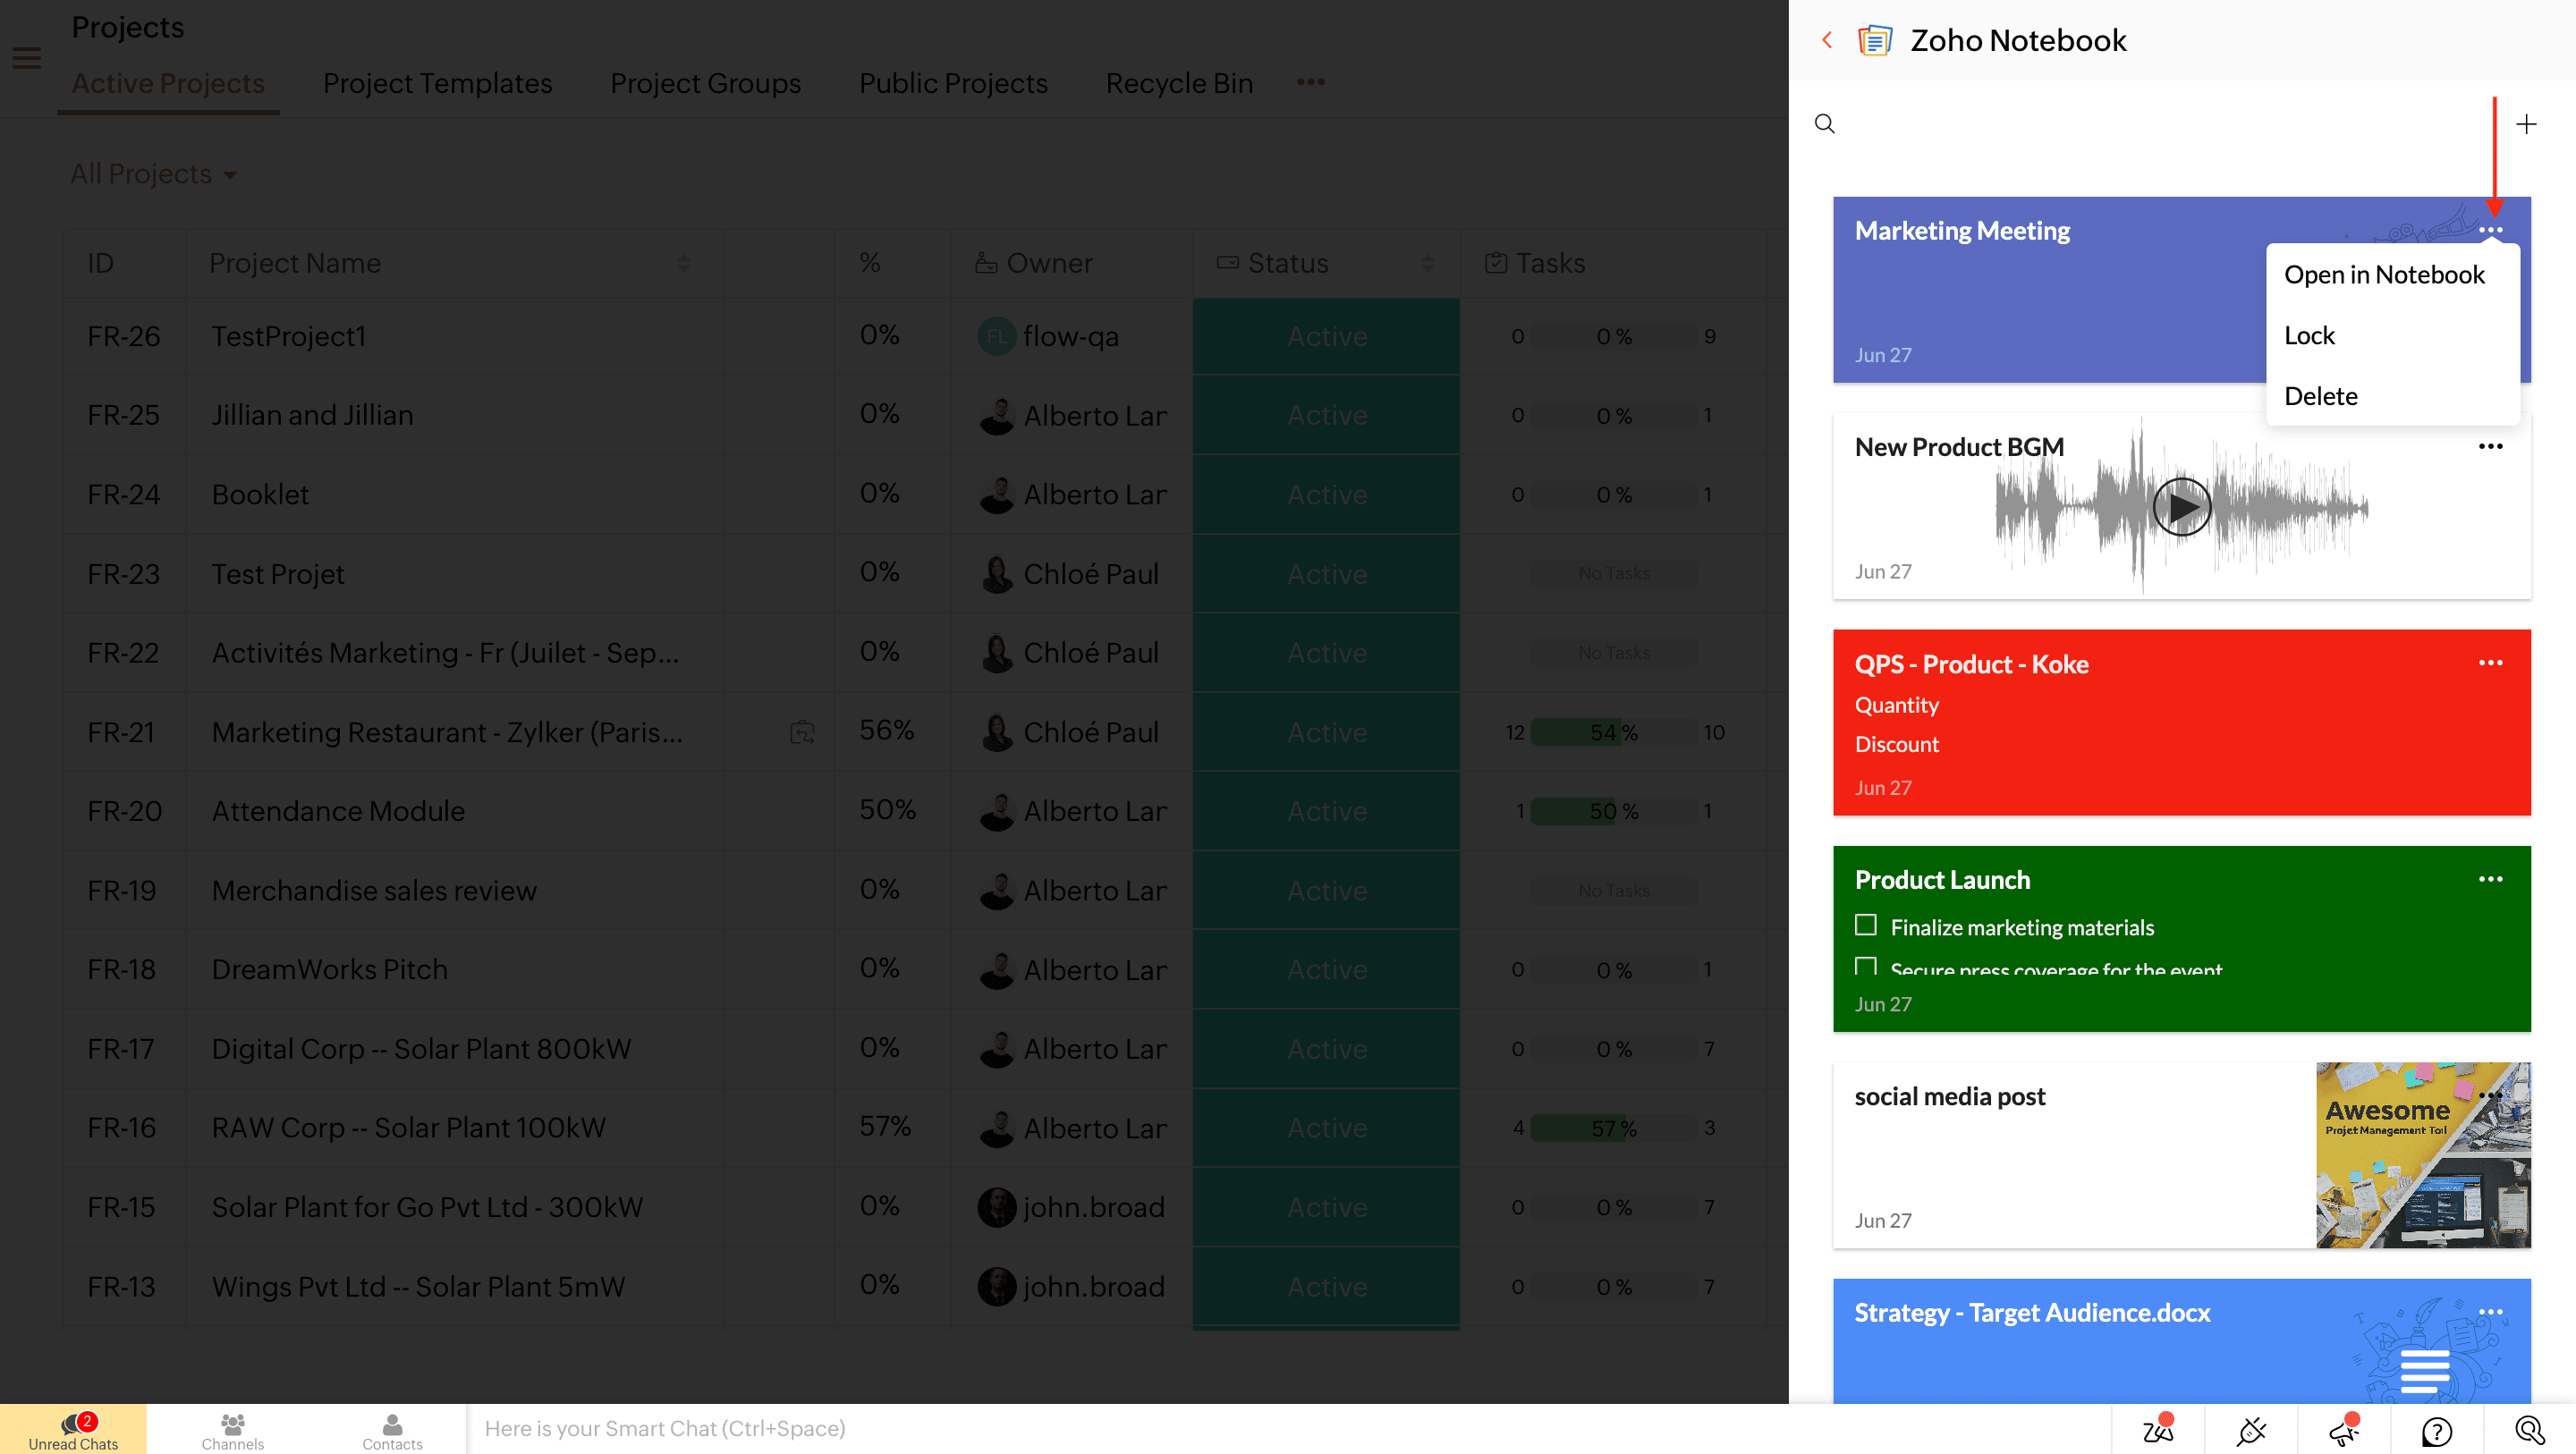Image resolution: width=2576 pixels, height=1454 pixels.
Task: Click Merchandise sales review project name
Action: pos(374,890)
